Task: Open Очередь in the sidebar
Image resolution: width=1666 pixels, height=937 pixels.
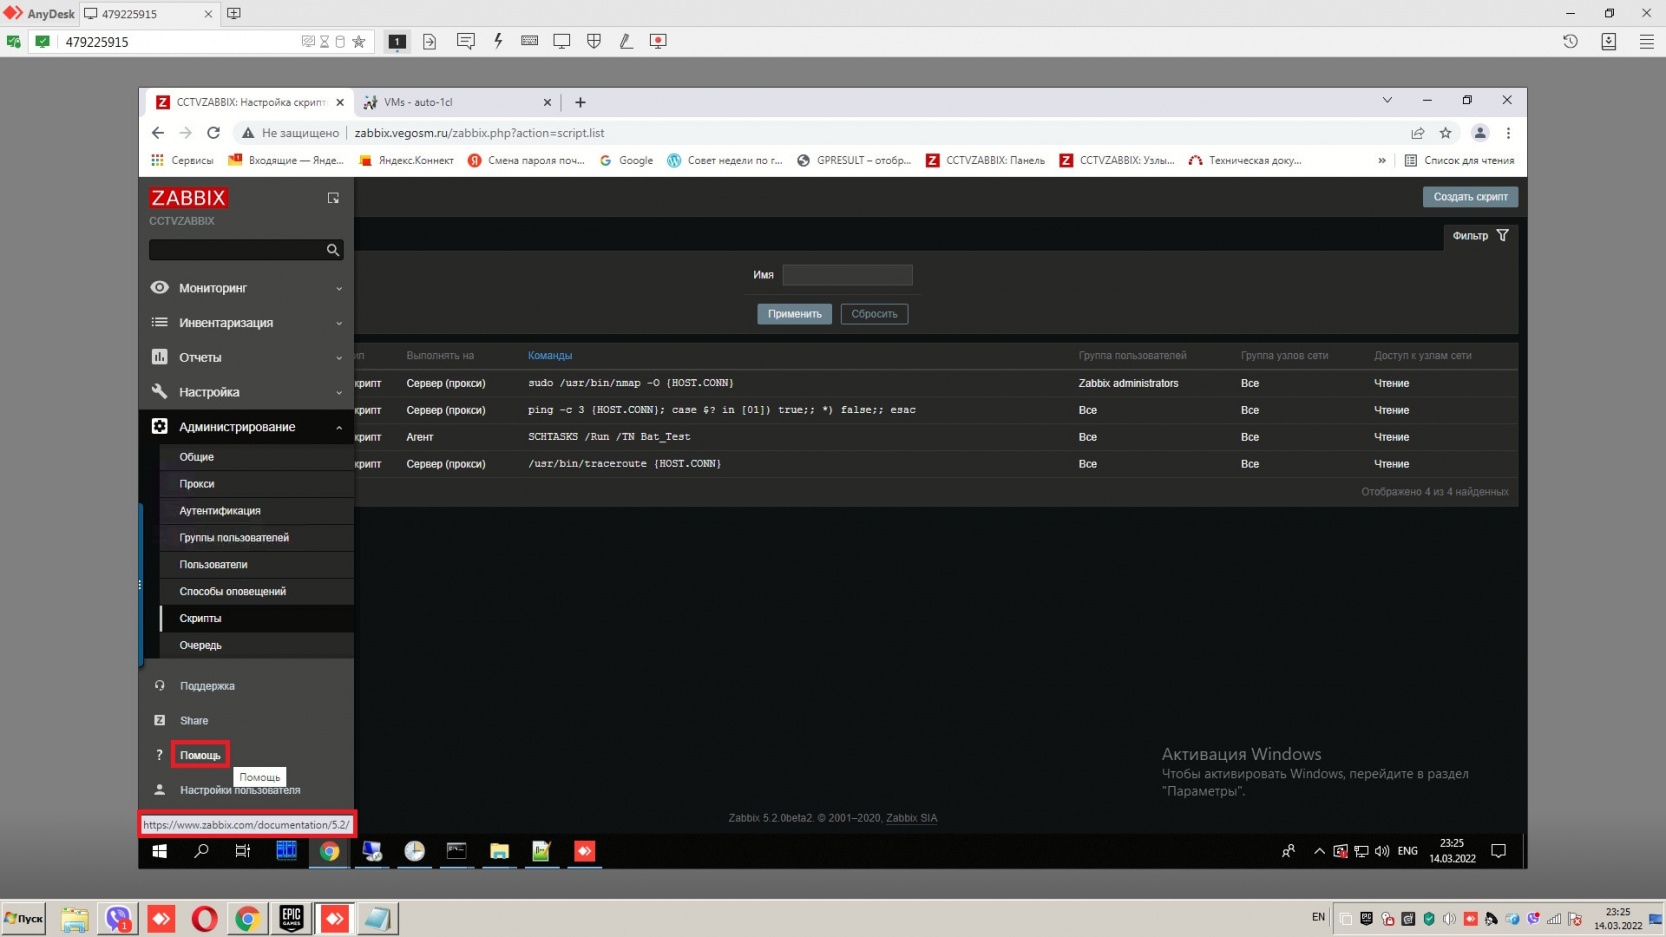Action: point(257,646)
